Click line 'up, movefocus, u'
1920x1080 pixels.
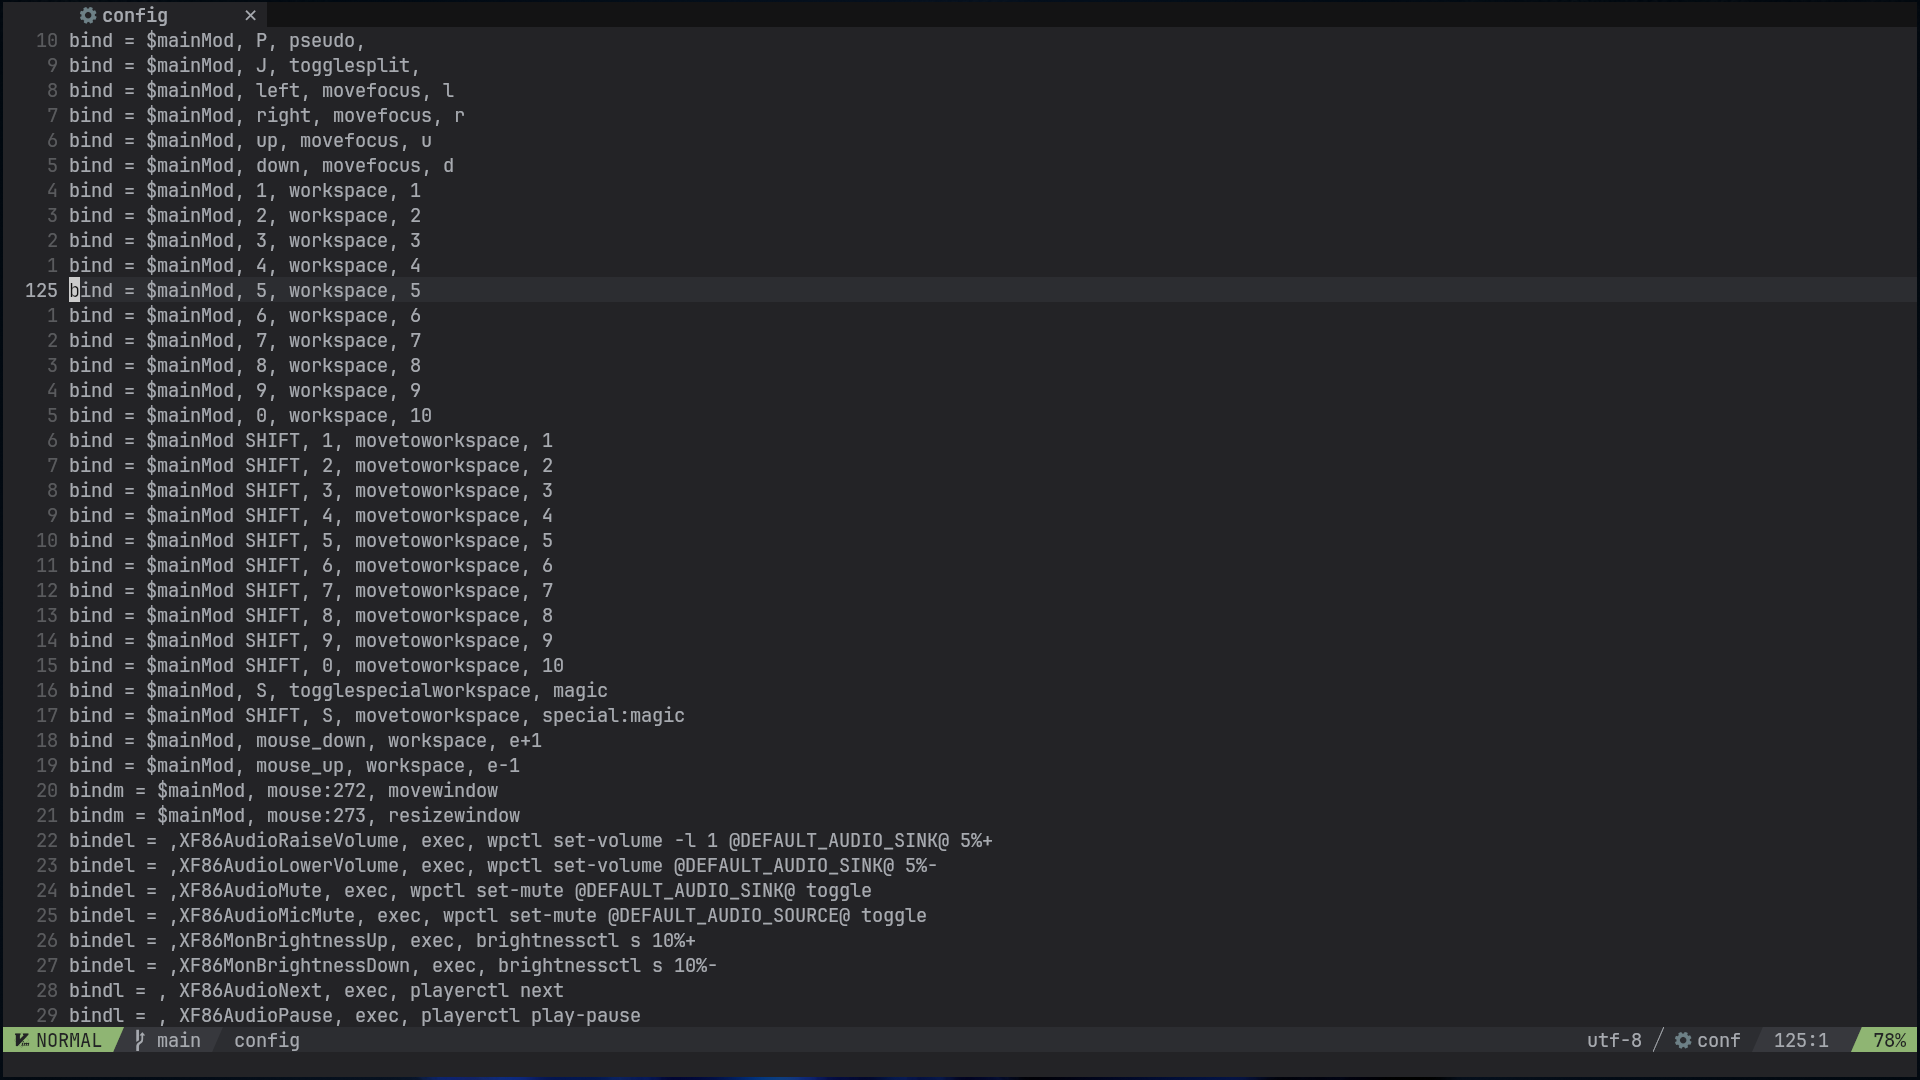250,140
